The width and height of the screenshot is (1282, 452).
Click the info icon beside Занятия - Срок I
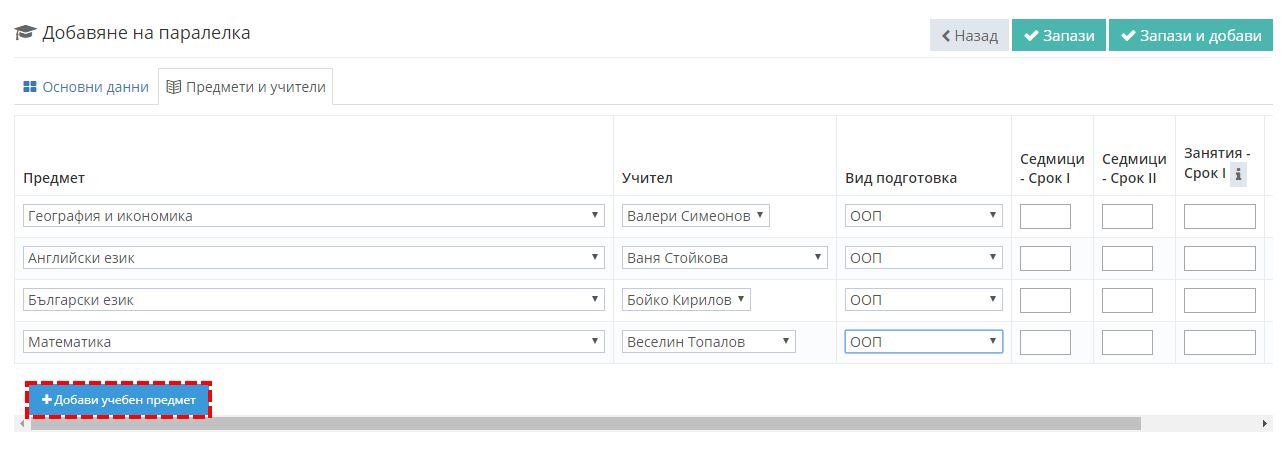pos(1238,175)
